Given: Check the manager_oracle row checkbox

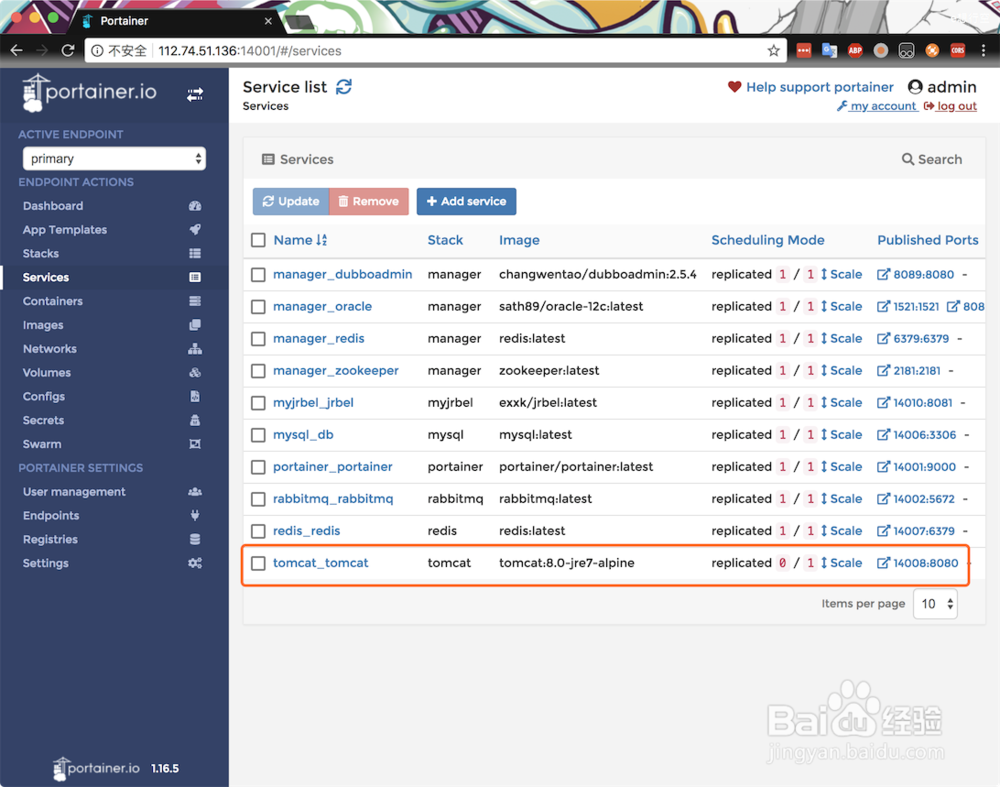Looking at the screenshot, I should tap(258, 307).
